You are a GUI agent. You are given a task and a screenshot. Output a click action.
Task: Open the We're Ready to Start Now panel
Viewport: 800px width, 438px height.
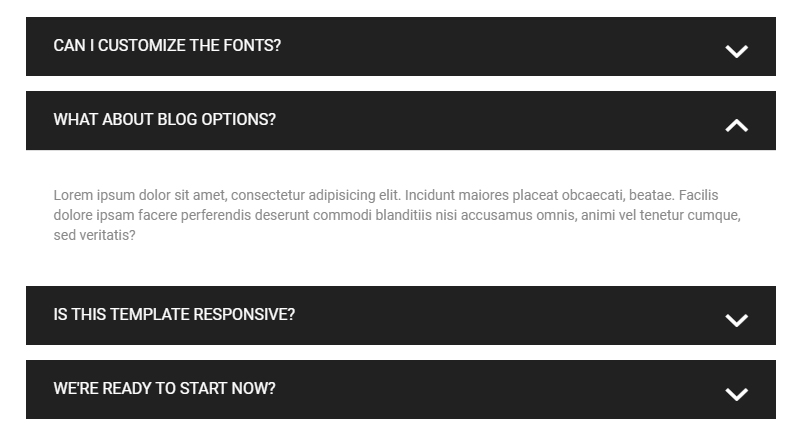(x=401, y=390)
